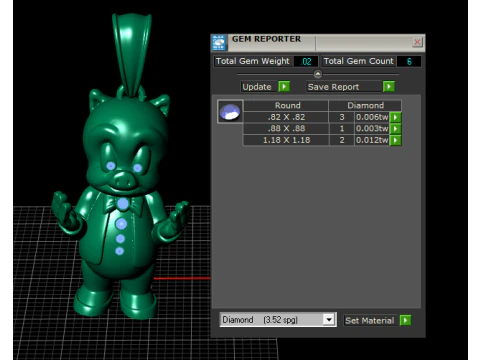Click the Round column header
This screenshot has width=480, height=360.
click(x=287, y=105)
